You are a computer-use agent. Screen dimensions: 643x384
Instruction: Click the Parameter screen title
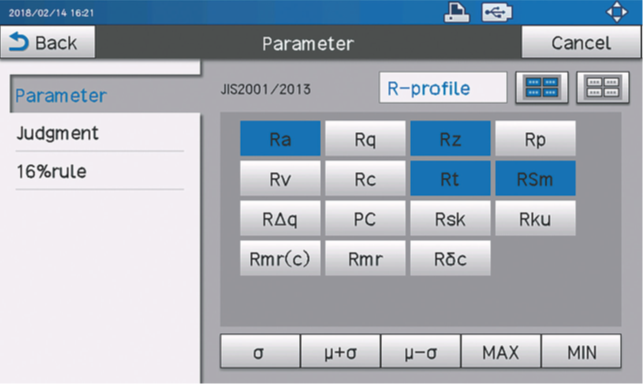pos(308,43)
